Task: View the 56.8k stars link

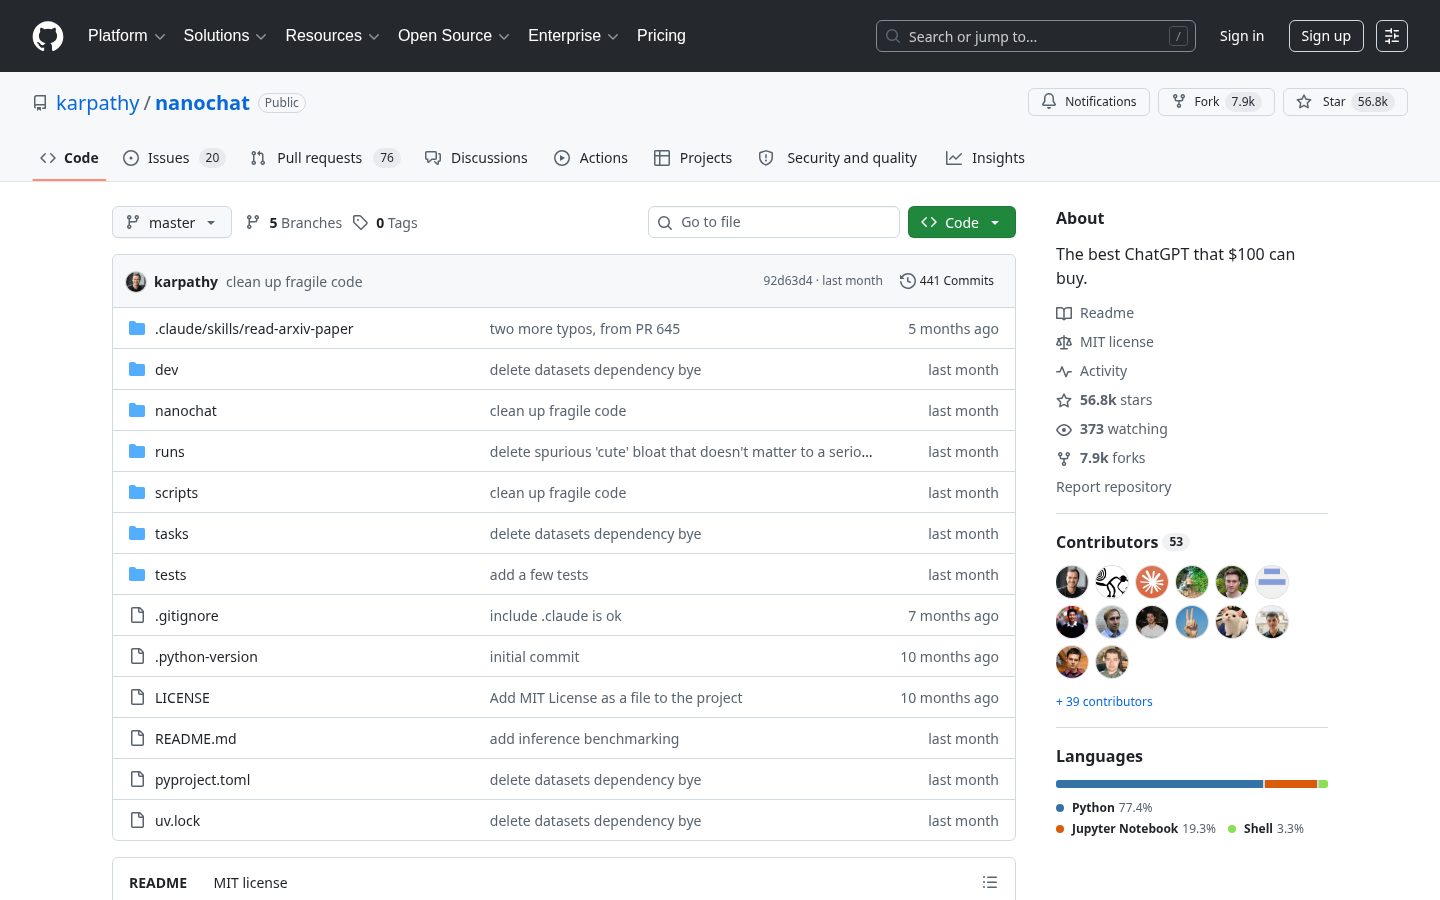Action: coord(1104,400)
